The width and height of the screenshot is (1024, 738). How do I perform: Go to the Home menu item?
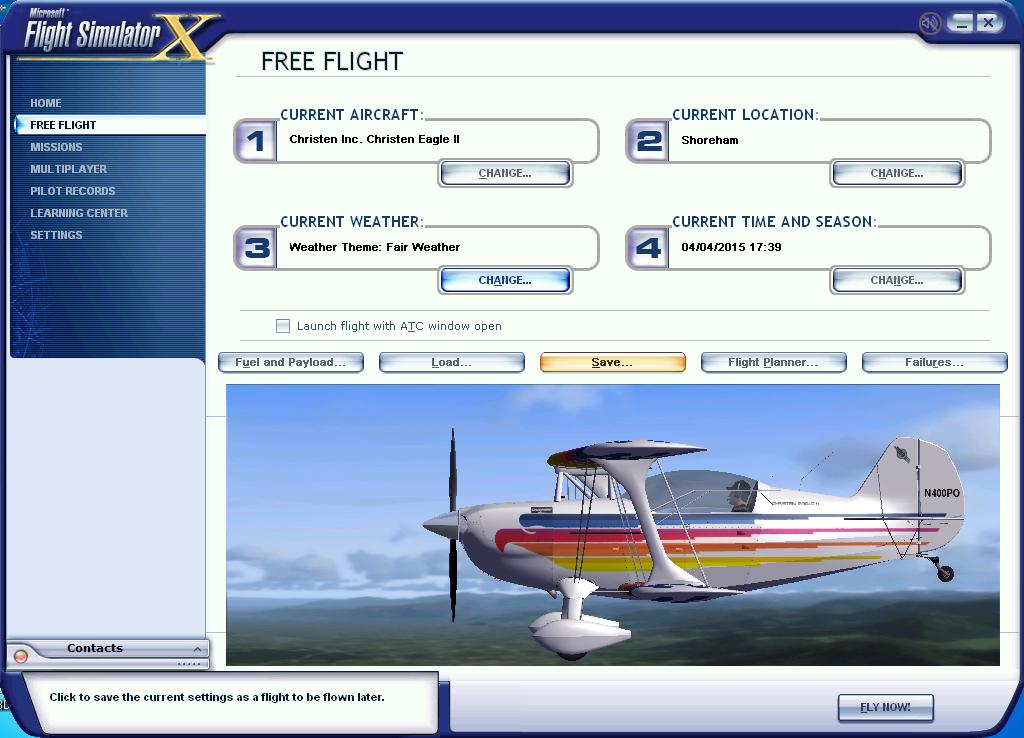point(46,103)
